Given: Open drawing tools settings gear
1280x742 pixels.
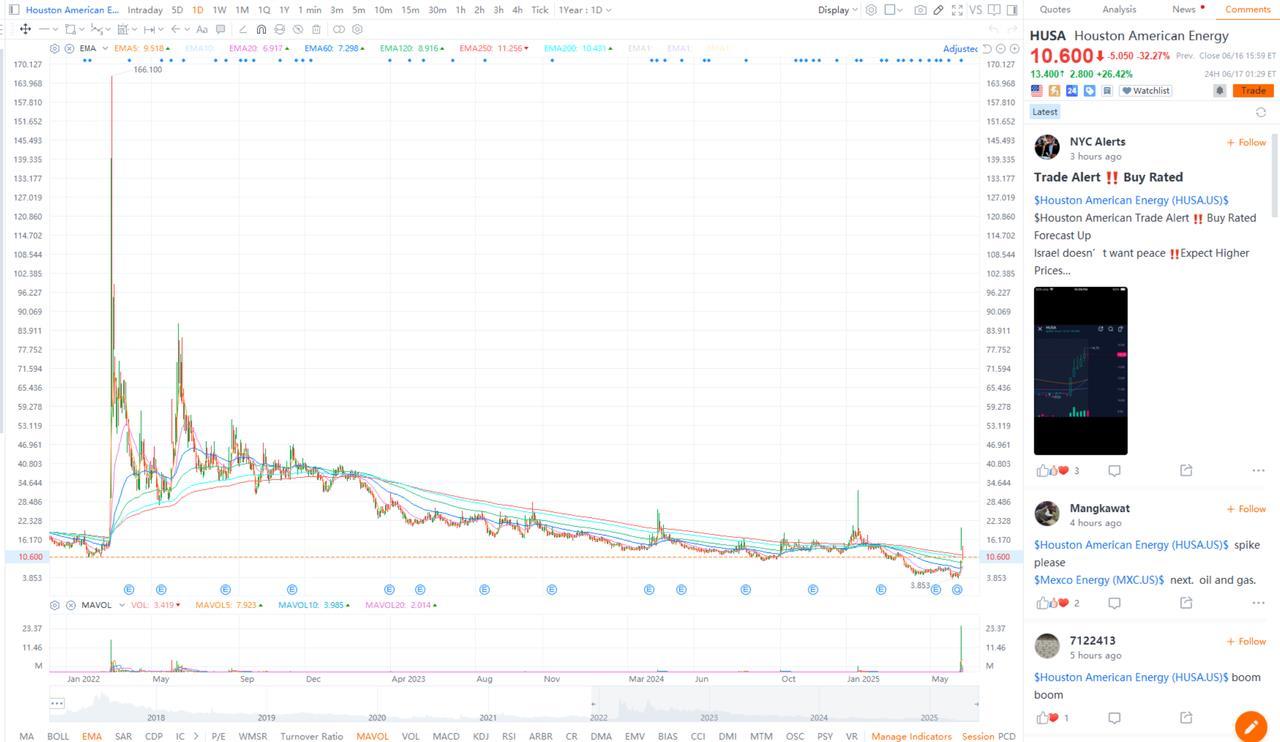Looking at the screenshot, I should point(357,29).
